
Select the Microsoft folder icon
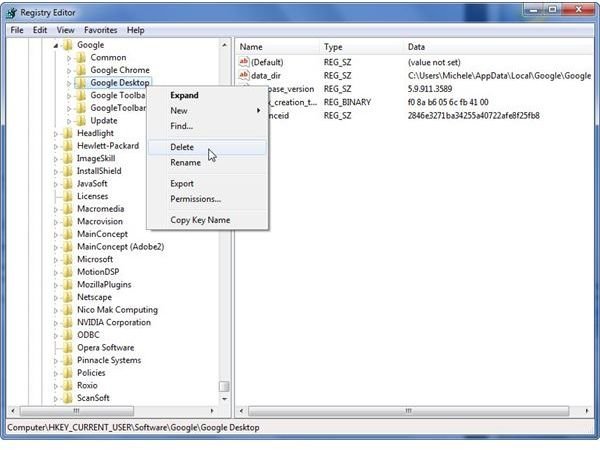point(68,260)
